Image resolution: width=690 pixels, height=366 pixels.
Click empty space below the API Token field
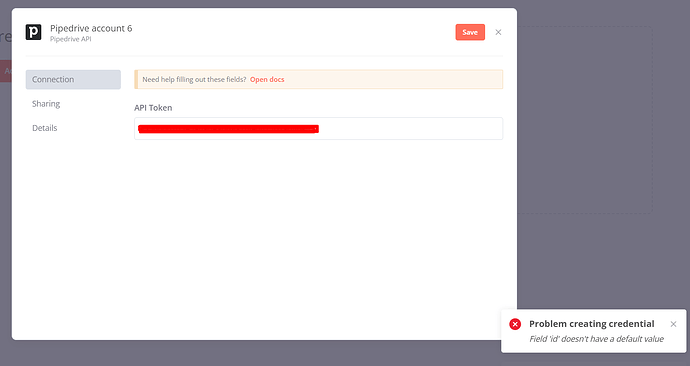click(318, 229)
